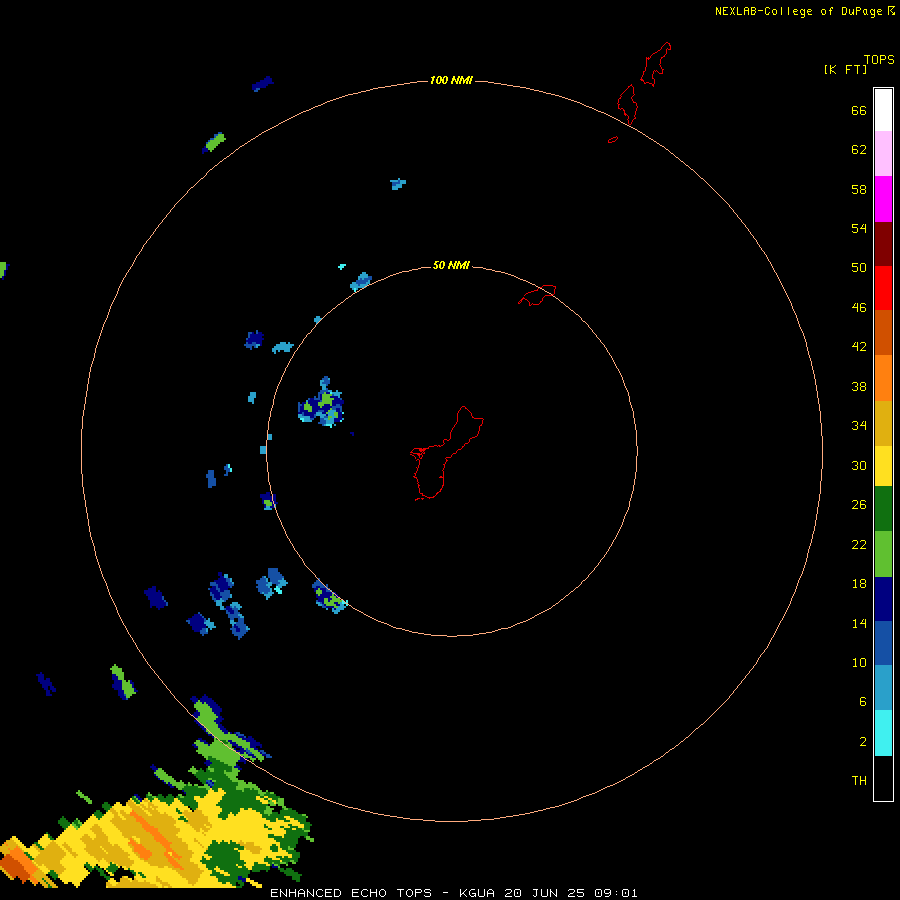Click the legend value 26
900x900 pixels.
[859, 505]
